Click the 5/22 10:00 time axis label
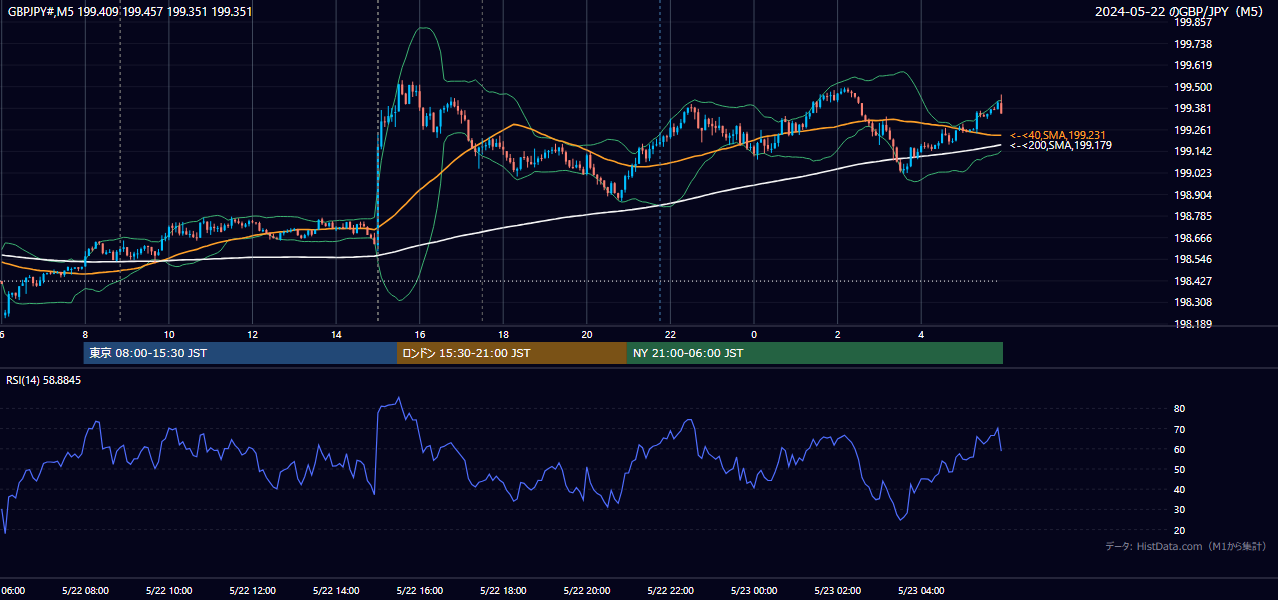Image resolution: width=1278 pixels, height=600 pixels. tap(169, 591)
